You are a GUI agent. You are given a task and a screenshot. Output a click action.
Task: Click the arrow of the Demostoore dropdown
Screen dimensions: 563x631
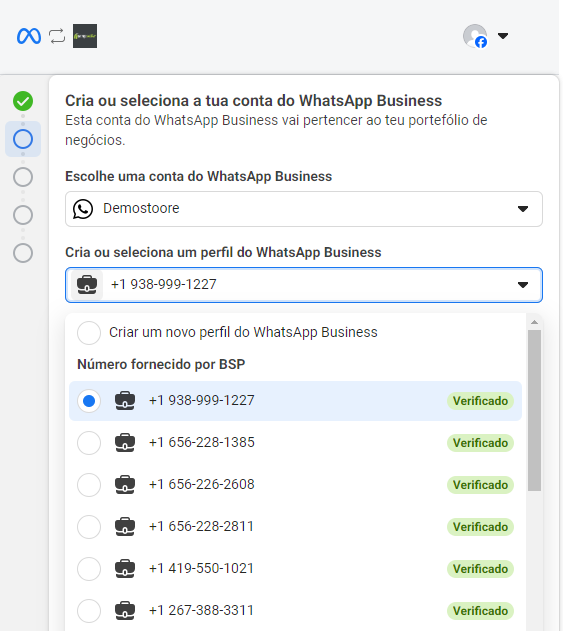(523, 209)
